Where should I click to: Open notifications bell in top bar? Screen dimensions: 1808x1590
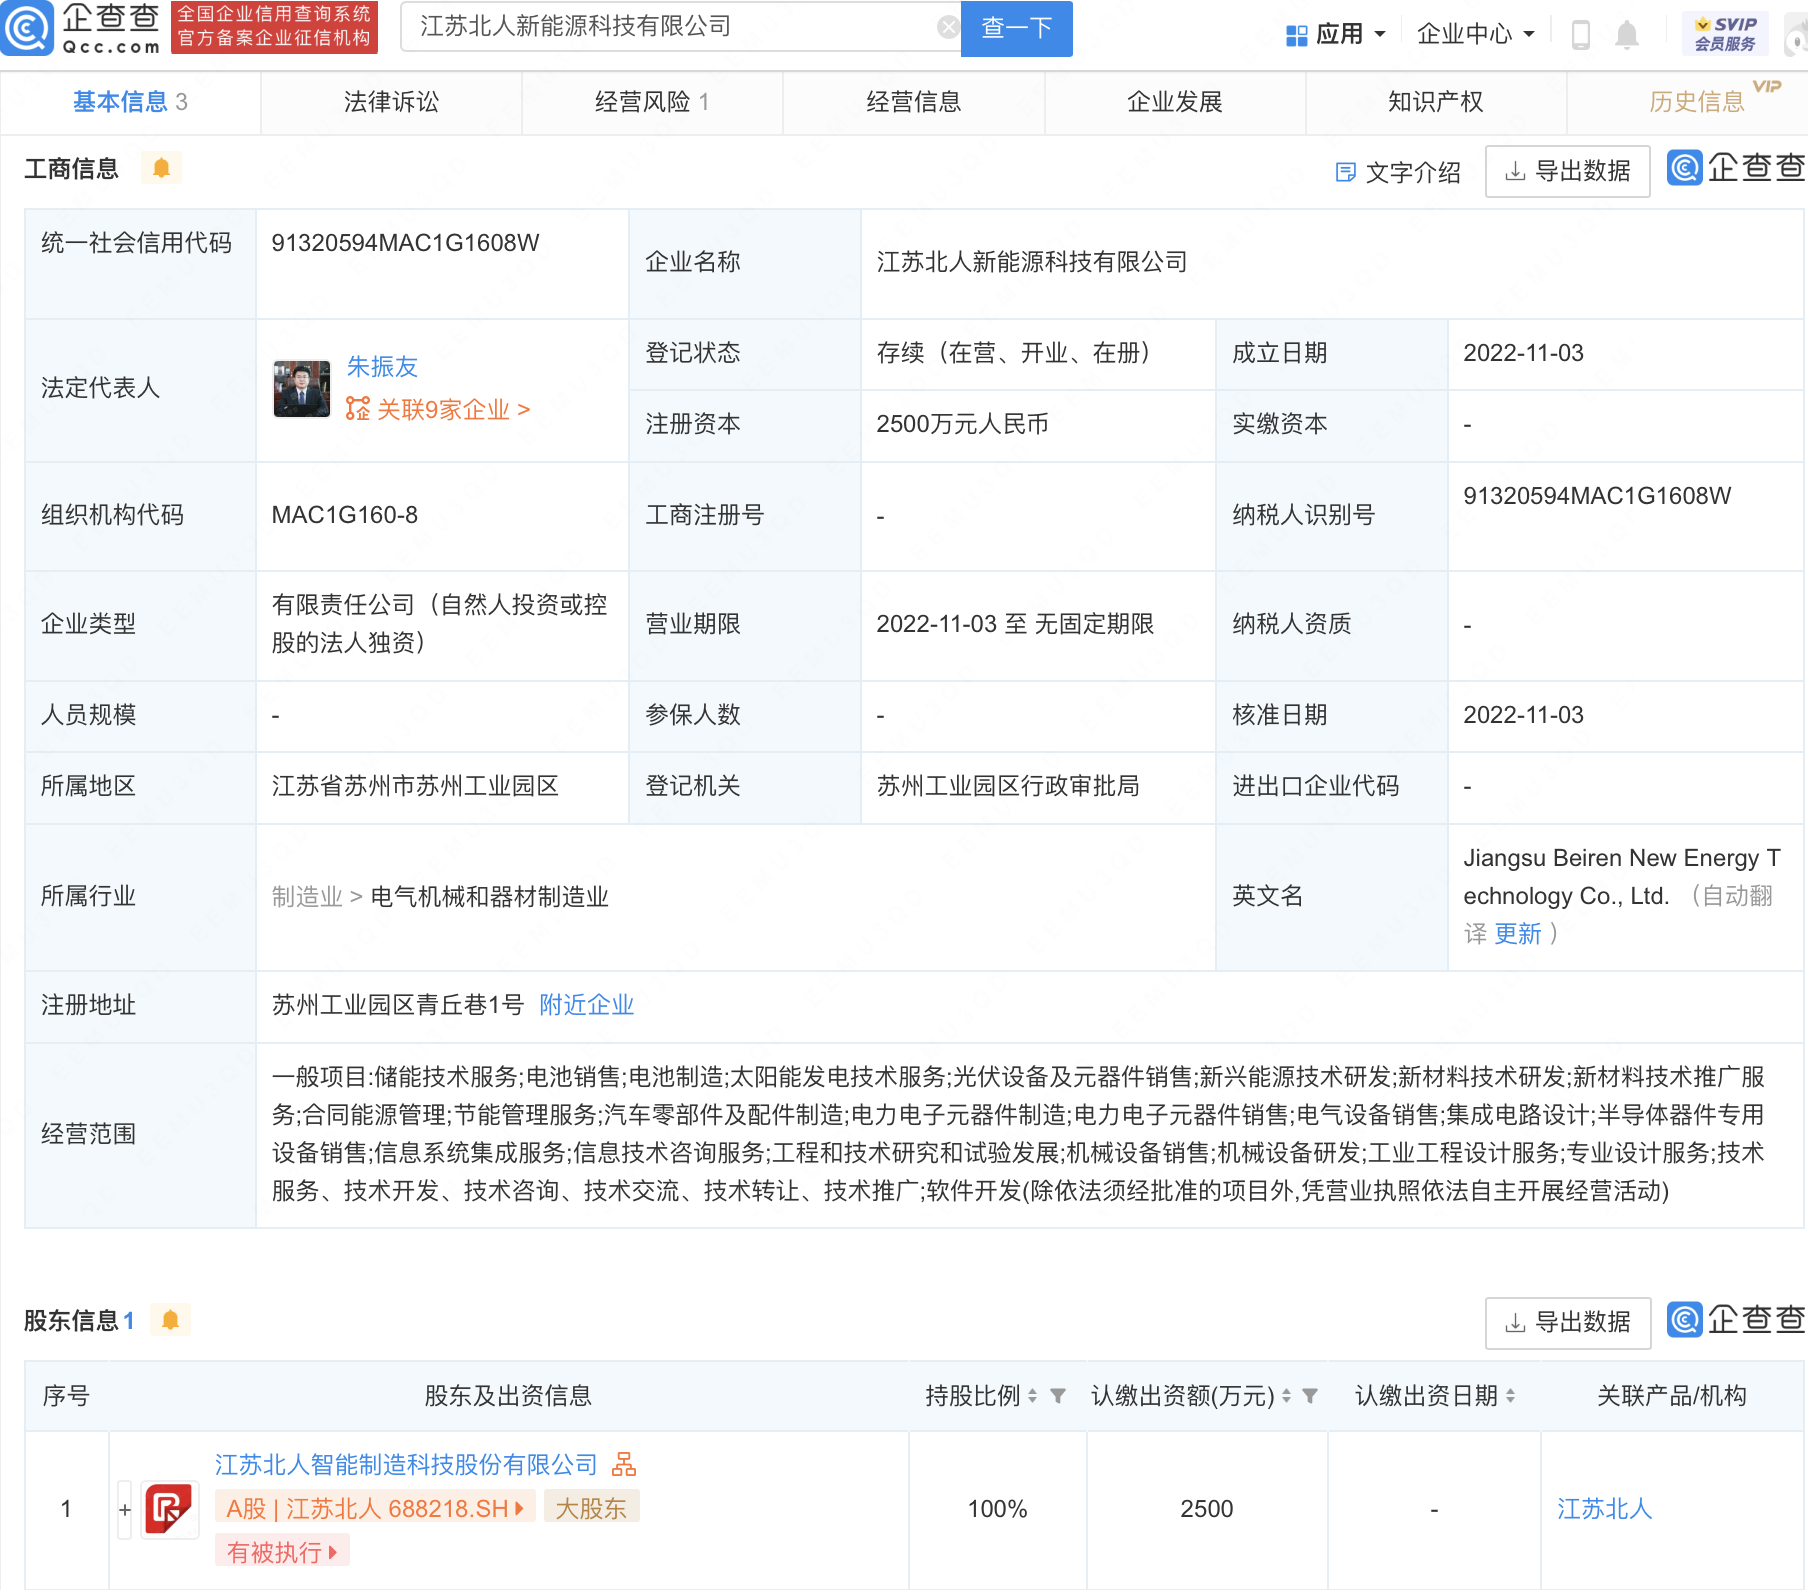tap(1627, 35)
